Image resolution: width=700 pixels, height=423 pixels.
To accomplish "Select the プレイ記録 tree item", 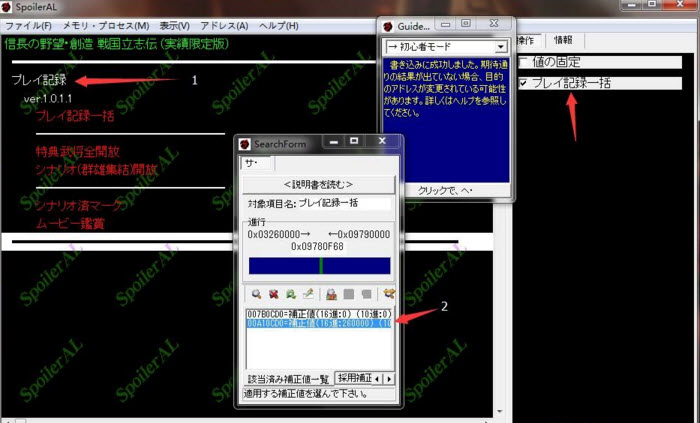I will (39, 80).
